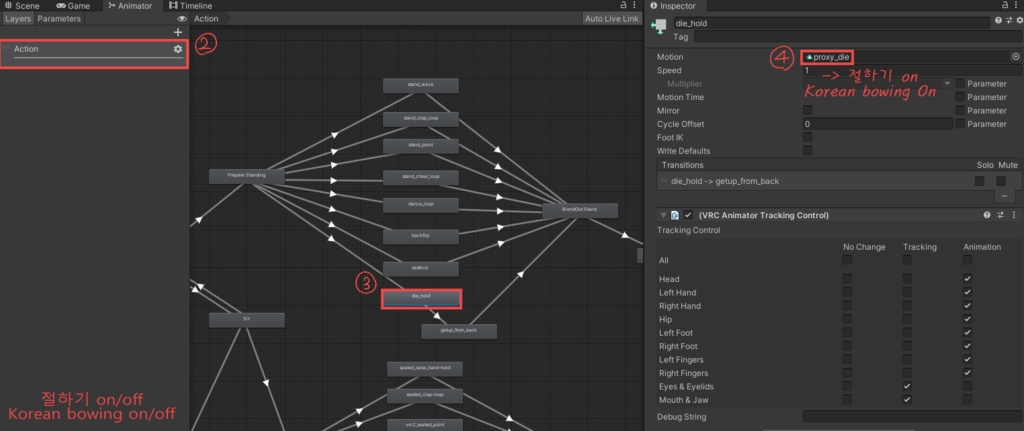Click the Speed value field
1024x431 pixels.
point(912,71)
